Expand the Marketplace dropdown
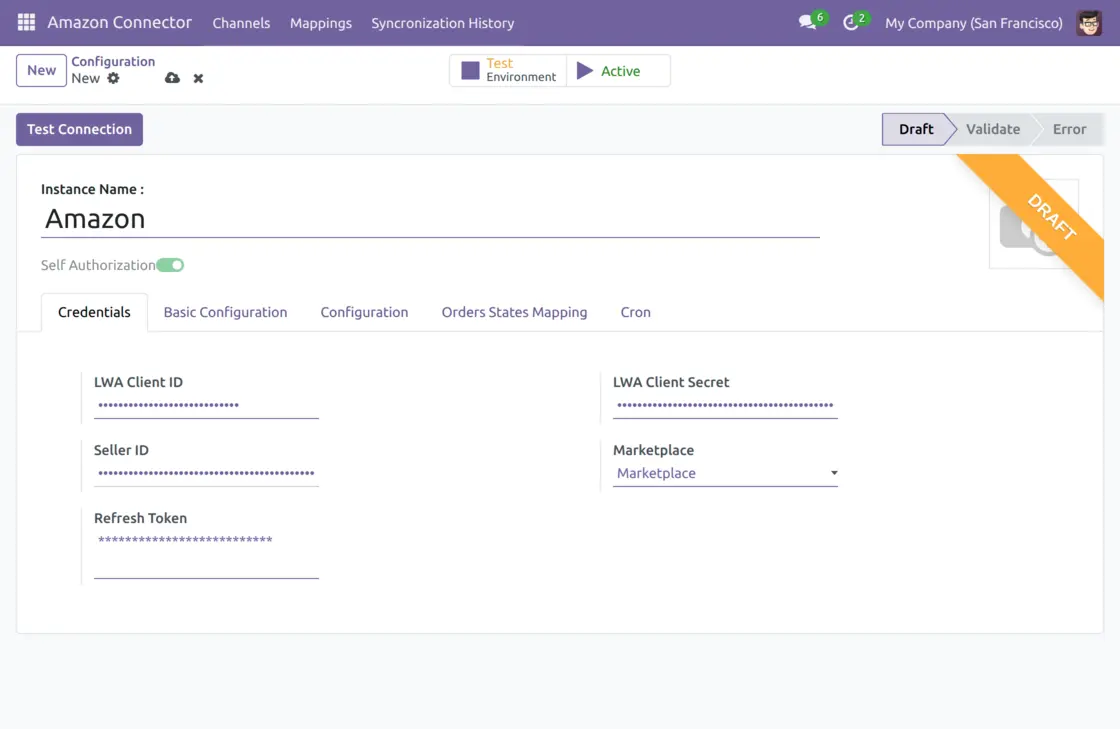Screen dimensions: 1120x729 725,473
